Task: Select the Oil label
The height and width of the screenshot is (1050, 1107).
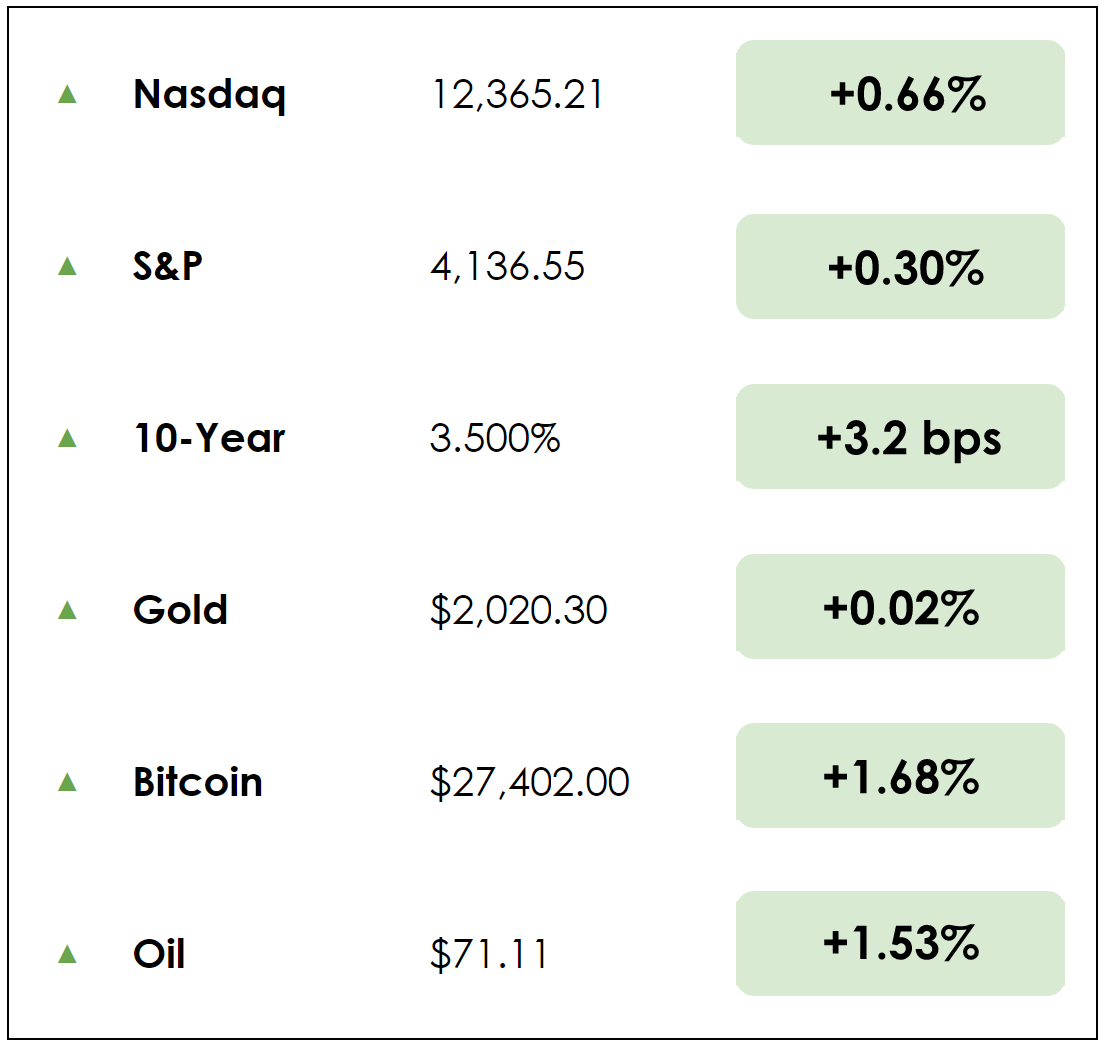Action: pyautogui.click(x=159, y=954)
